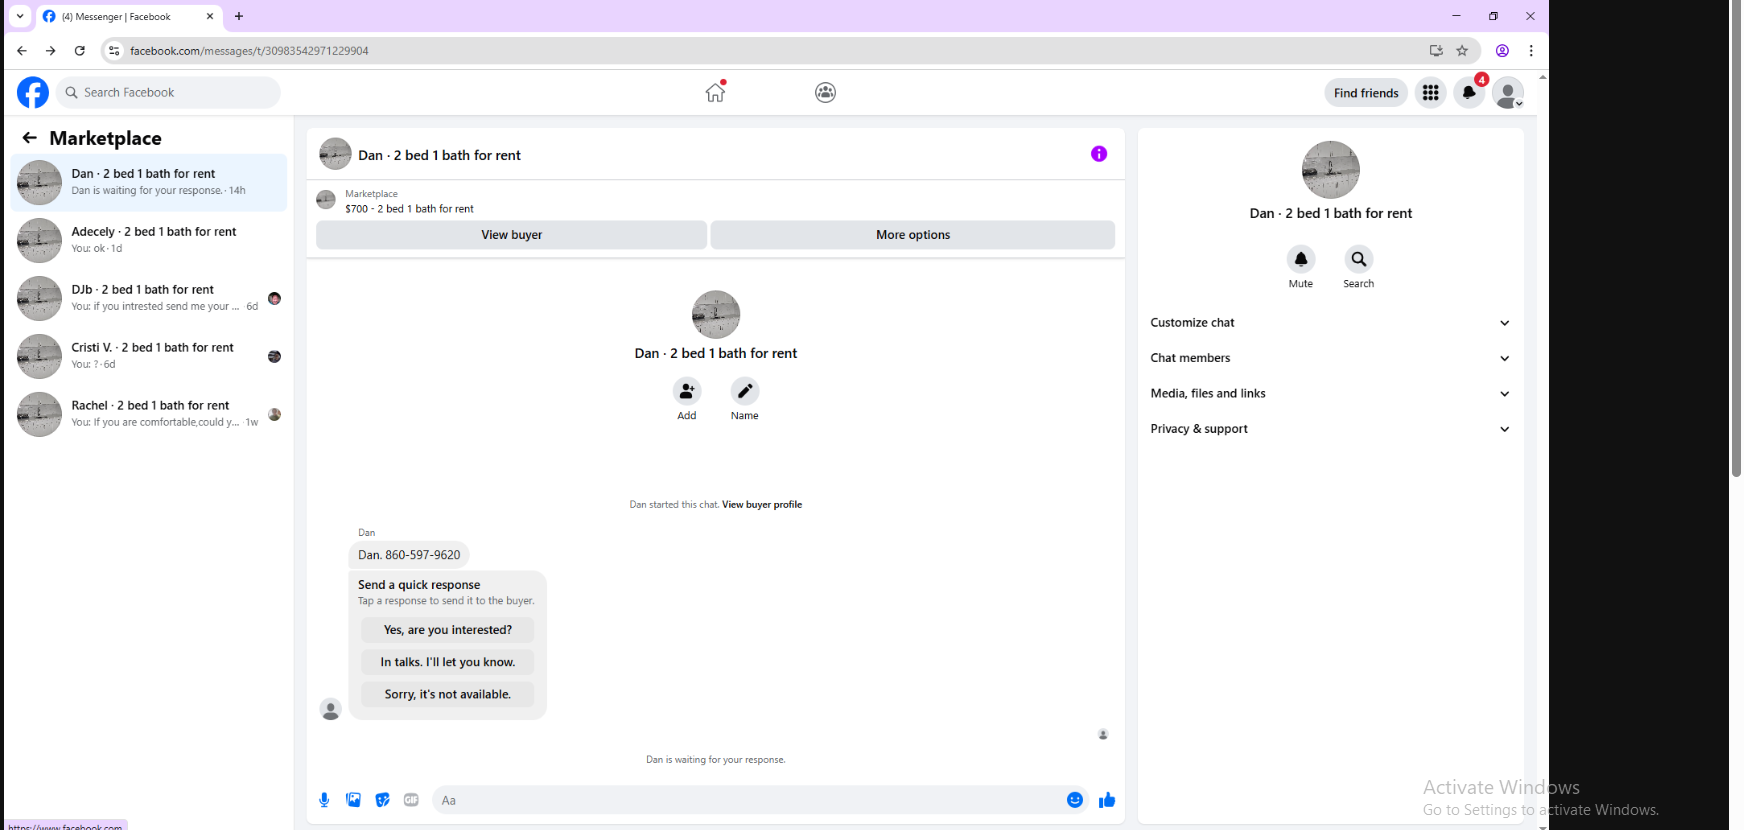The height and width of the screenshot is (830, 1744).
Task: Bookmark this page with star icon
Action: coord(1462,51)
